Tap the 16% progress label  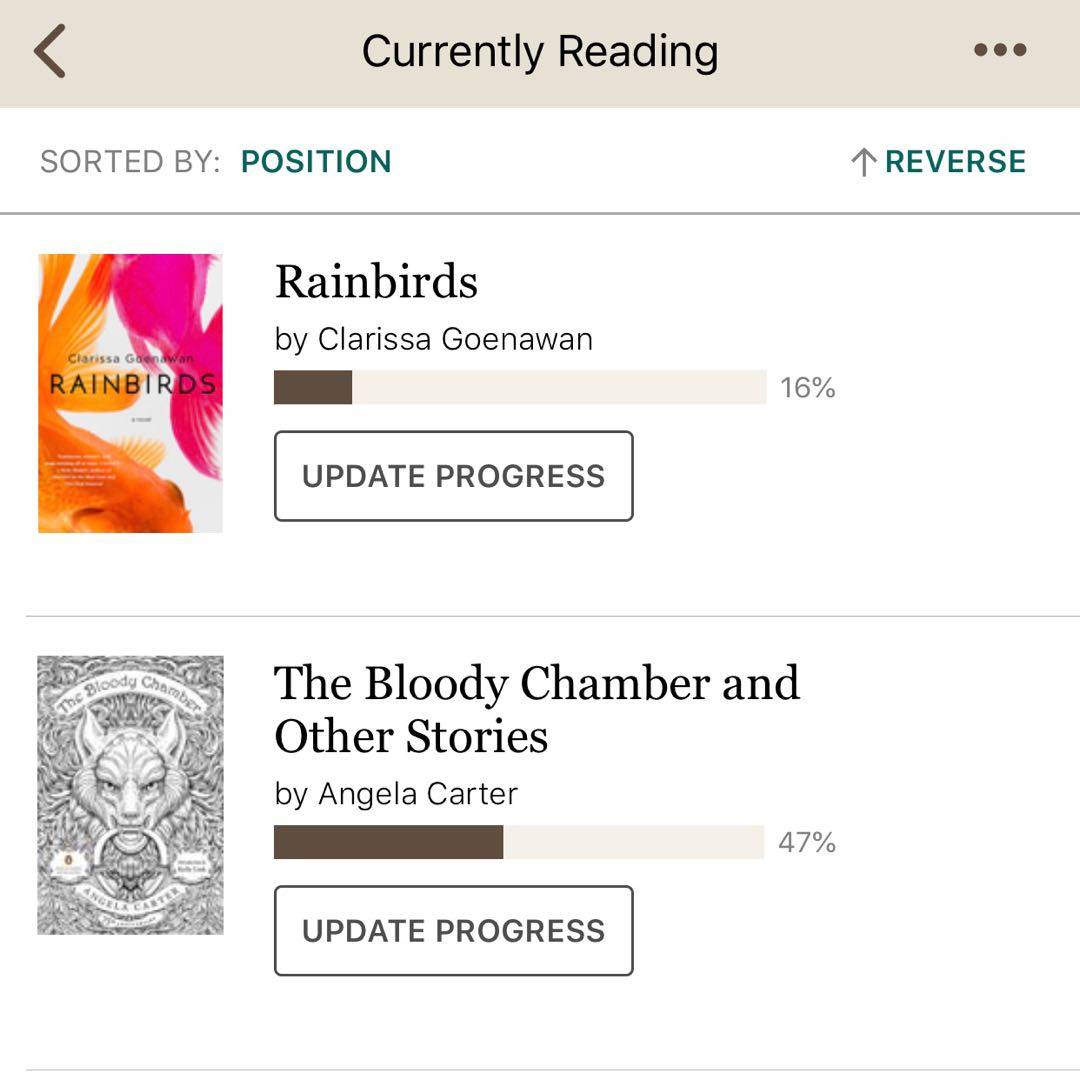pyautogui.click(x=807, y=388)
